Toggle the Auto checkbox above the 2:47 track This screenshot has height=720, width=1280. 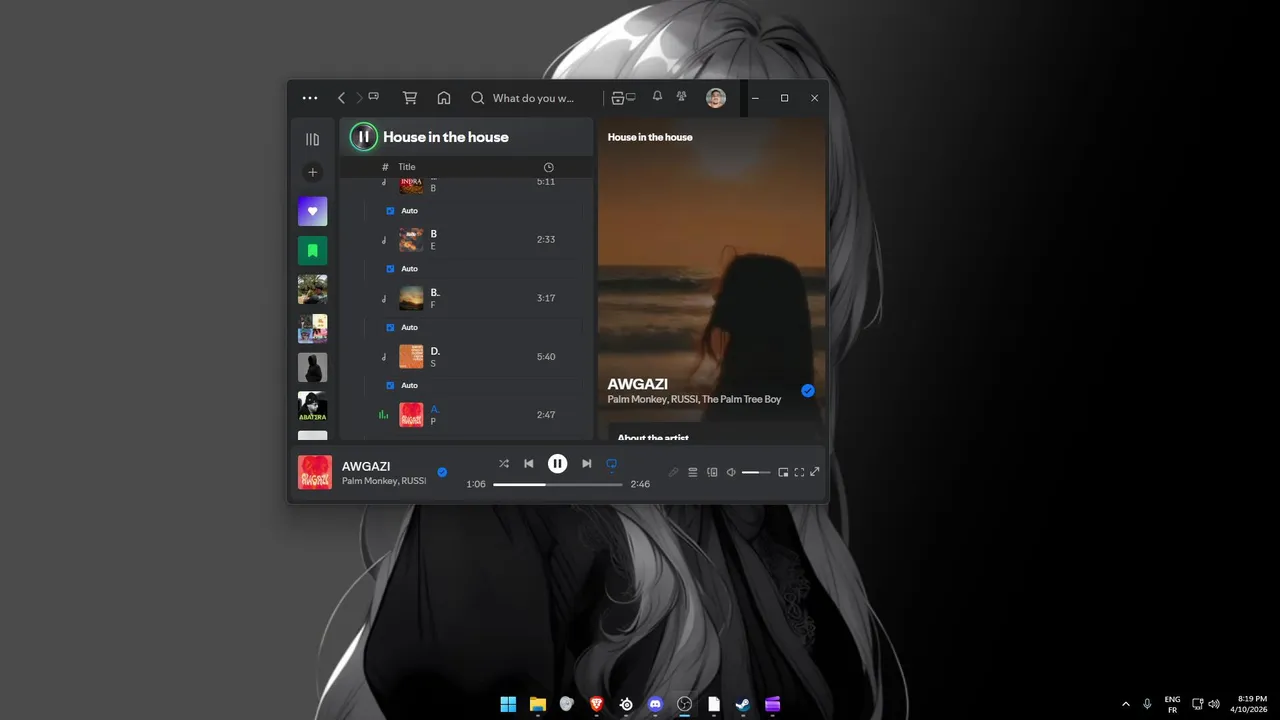[391, 385]
